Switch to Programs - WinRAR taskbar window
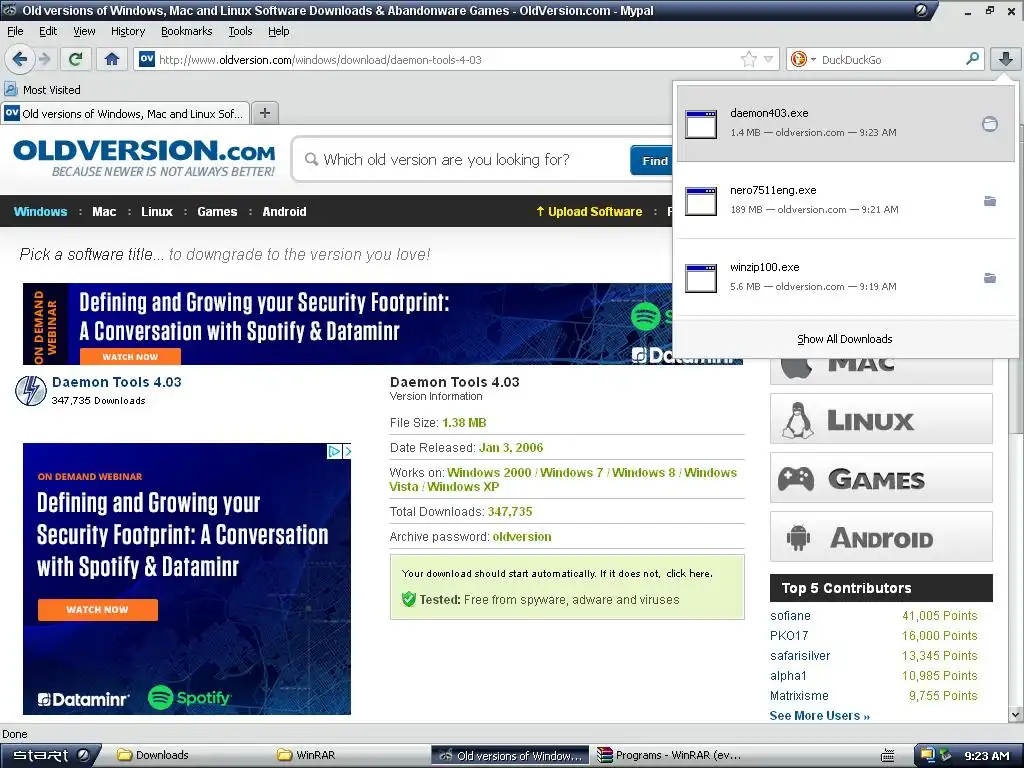The width and height of the screenshot is (1024, 768). pyautogui.click(x=669, y=755)
